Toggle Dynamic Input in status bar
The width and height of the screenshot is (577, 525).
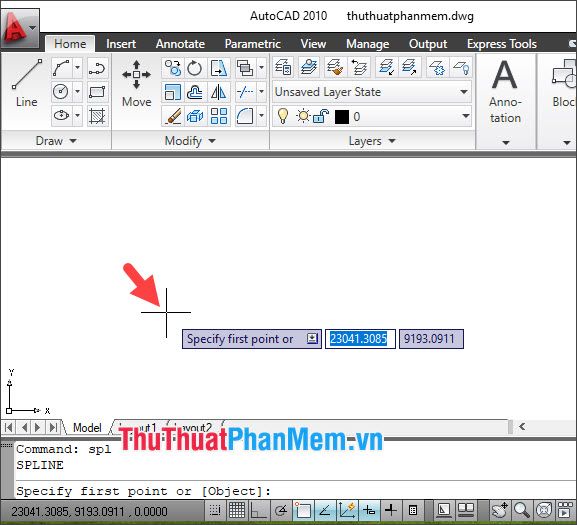tap(369, 510)
